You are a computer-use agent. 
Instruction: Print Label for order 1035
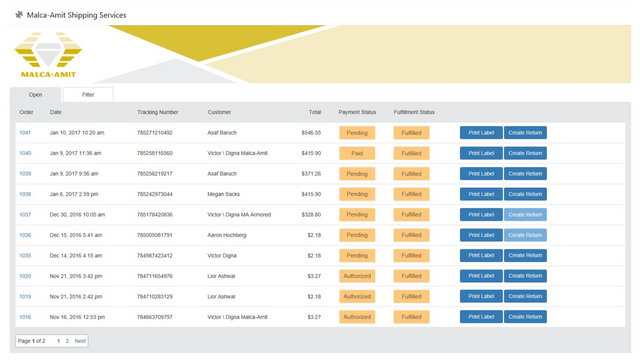click(x=481, y=256)
